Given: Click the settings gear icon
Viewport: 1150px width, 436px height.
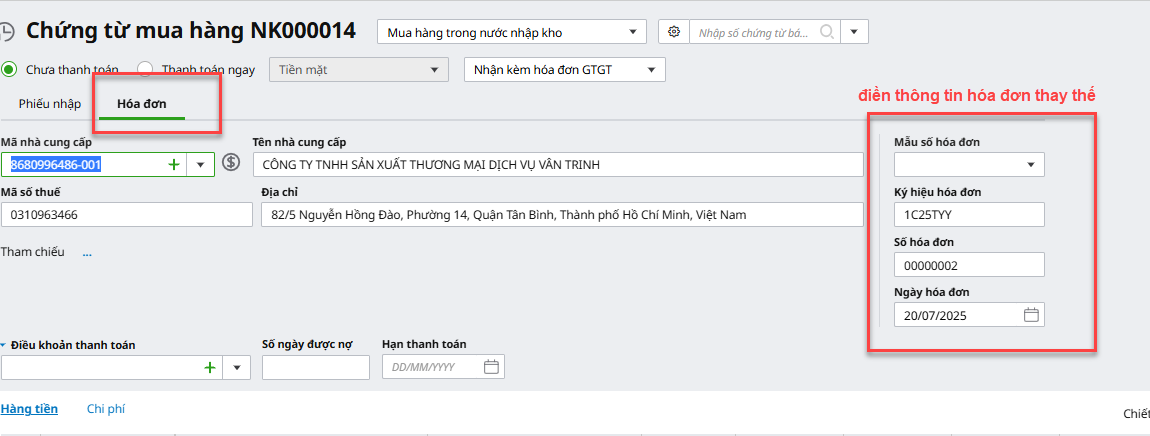Looking at the screenshot, I should coord(674,32).
